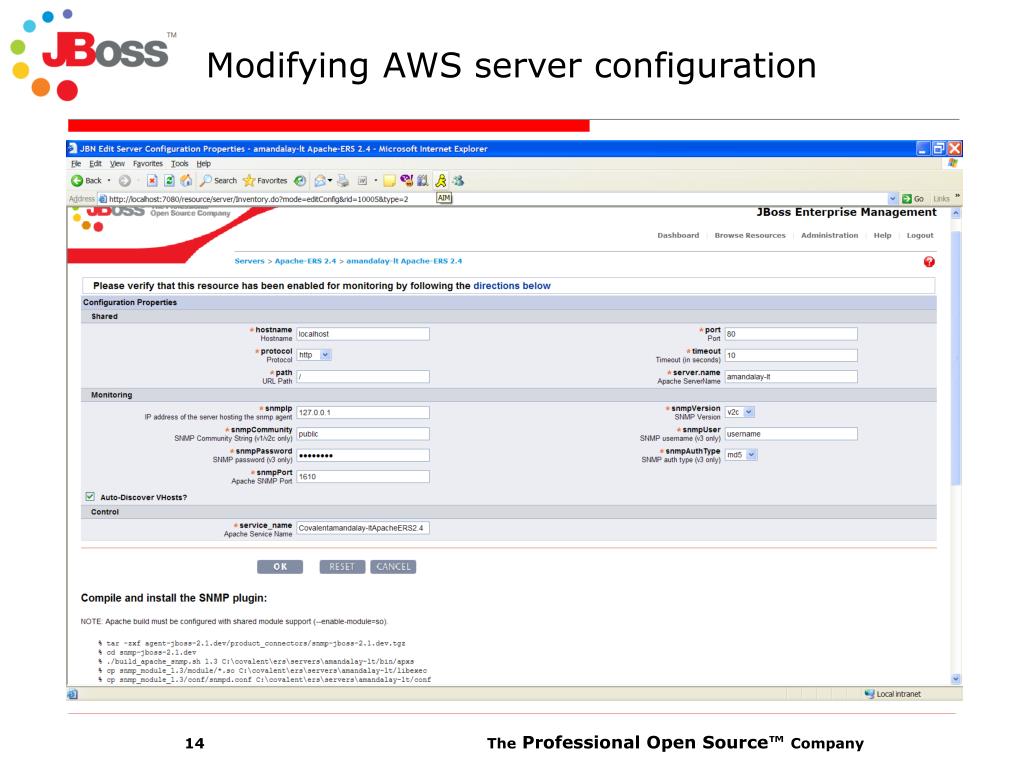Click the OK button
Image resolution: width=1024 pixels, height=768 pixels.
[x=280, y=567]
